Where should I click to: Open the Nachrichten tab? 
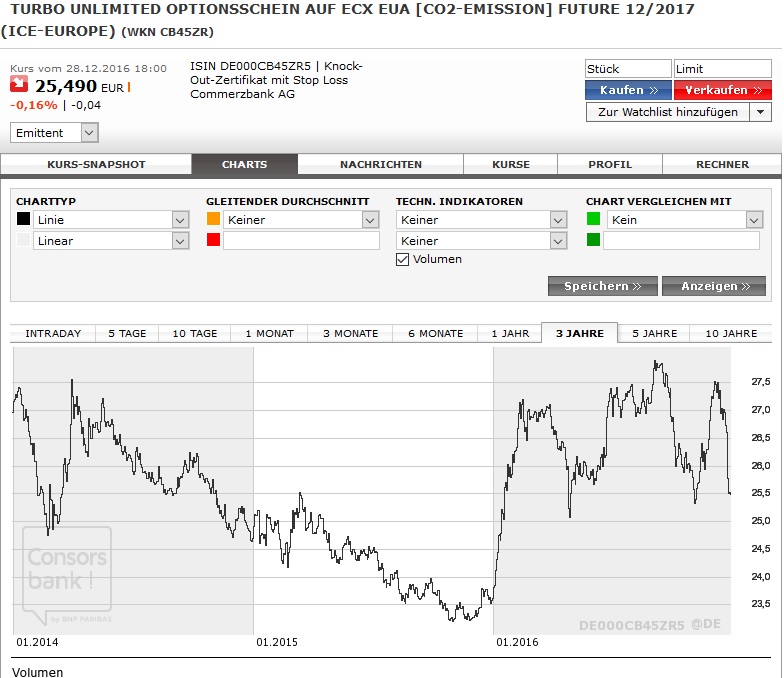click(380, 164)
